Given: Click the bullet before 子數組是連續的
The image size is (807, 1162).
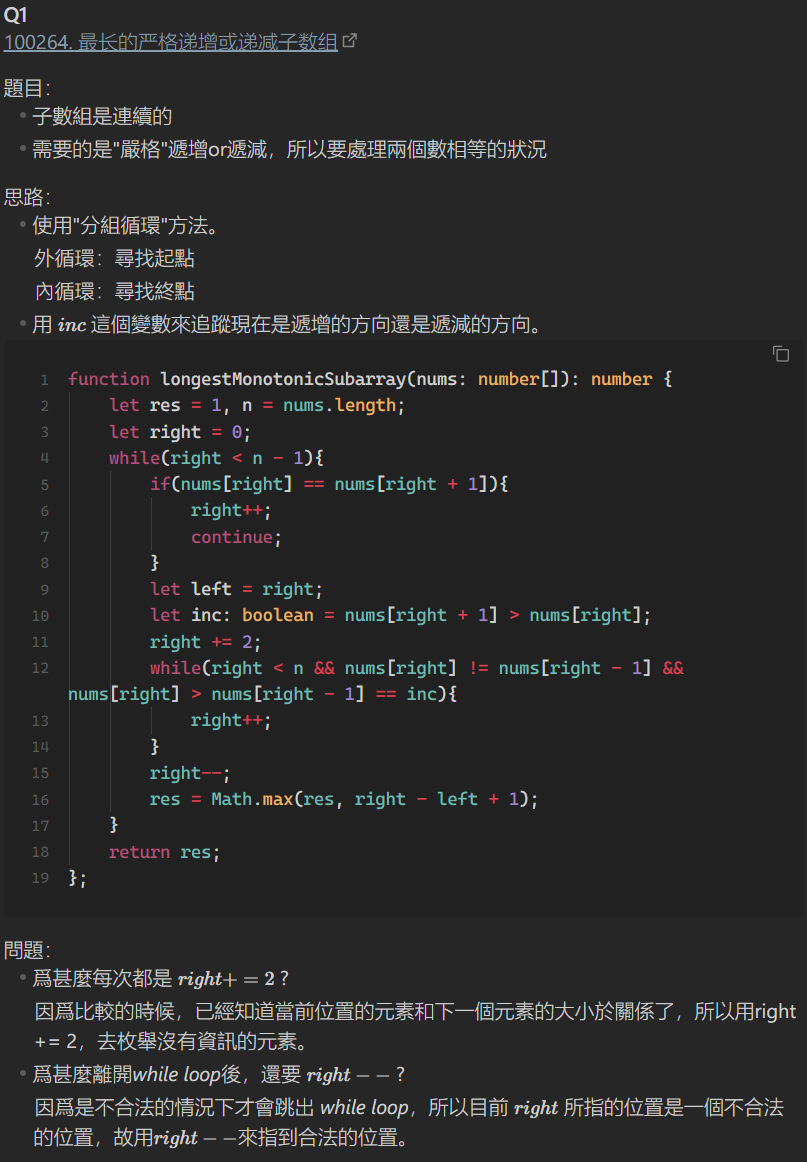Looking at the screenshot, I should click(x=23, y=117).
